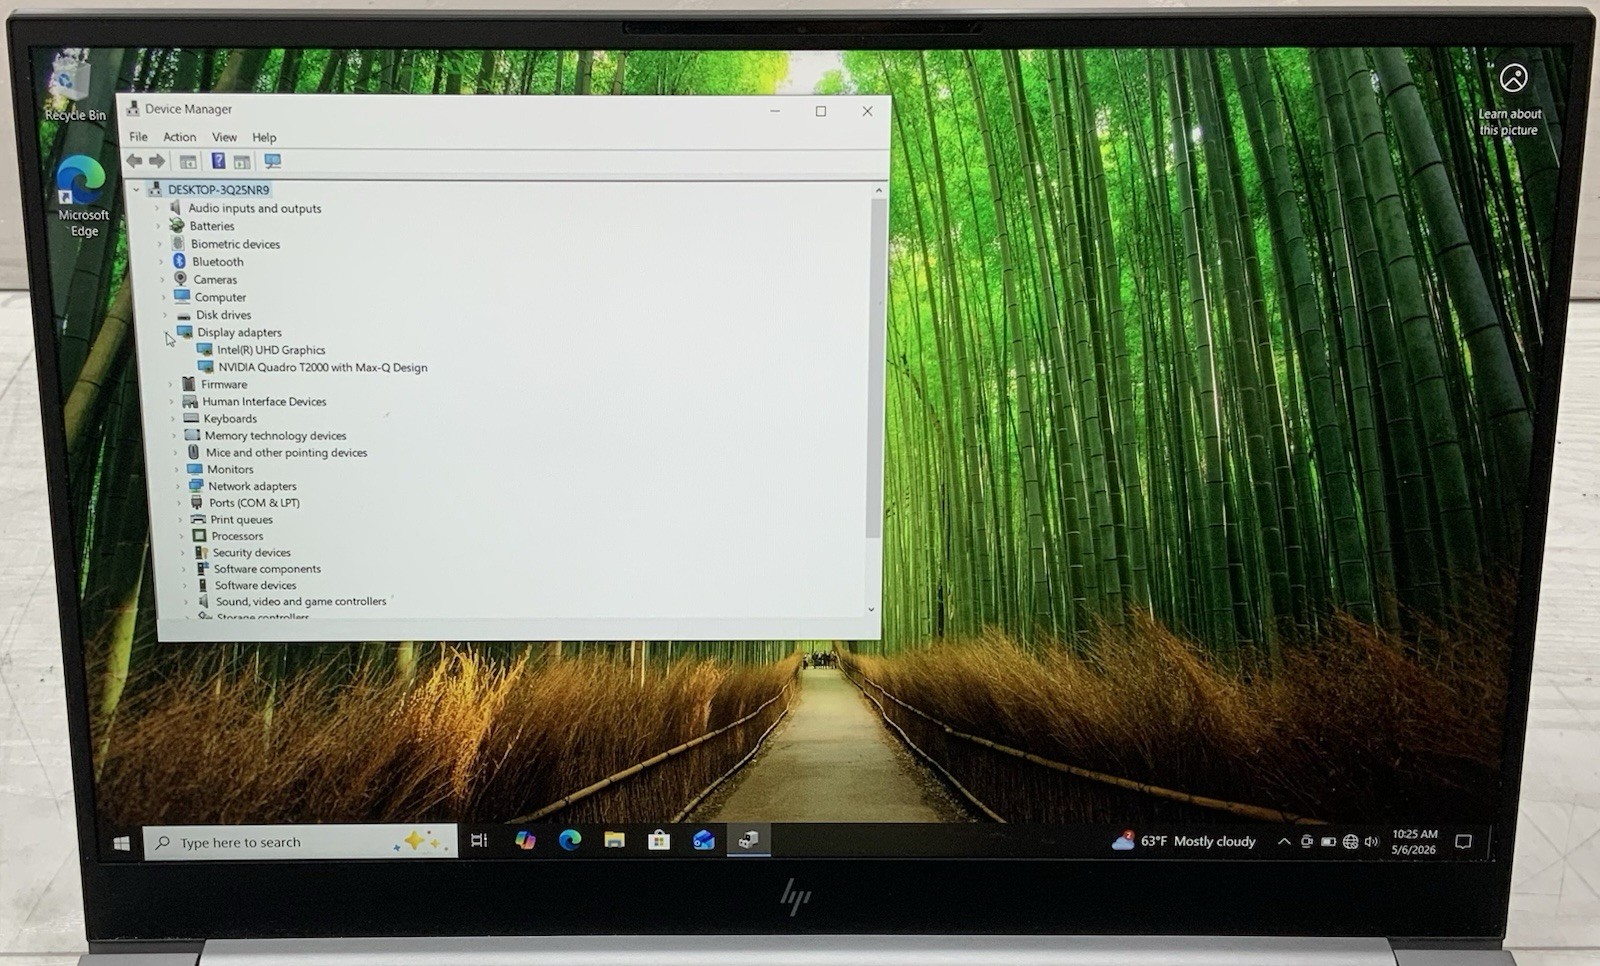Viewport: 1600px width, 966px height.
Task: Select NVIDIA Quadro T2000 with Max-Q Design
Action: [x=323, y=367]
